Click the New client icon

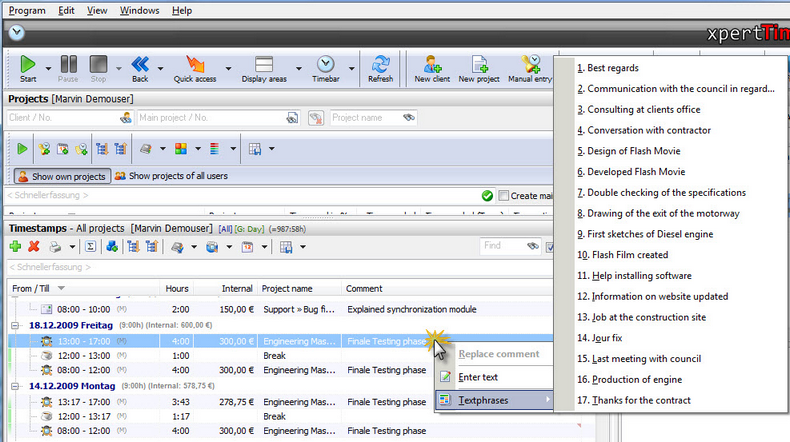pos(432,64)
